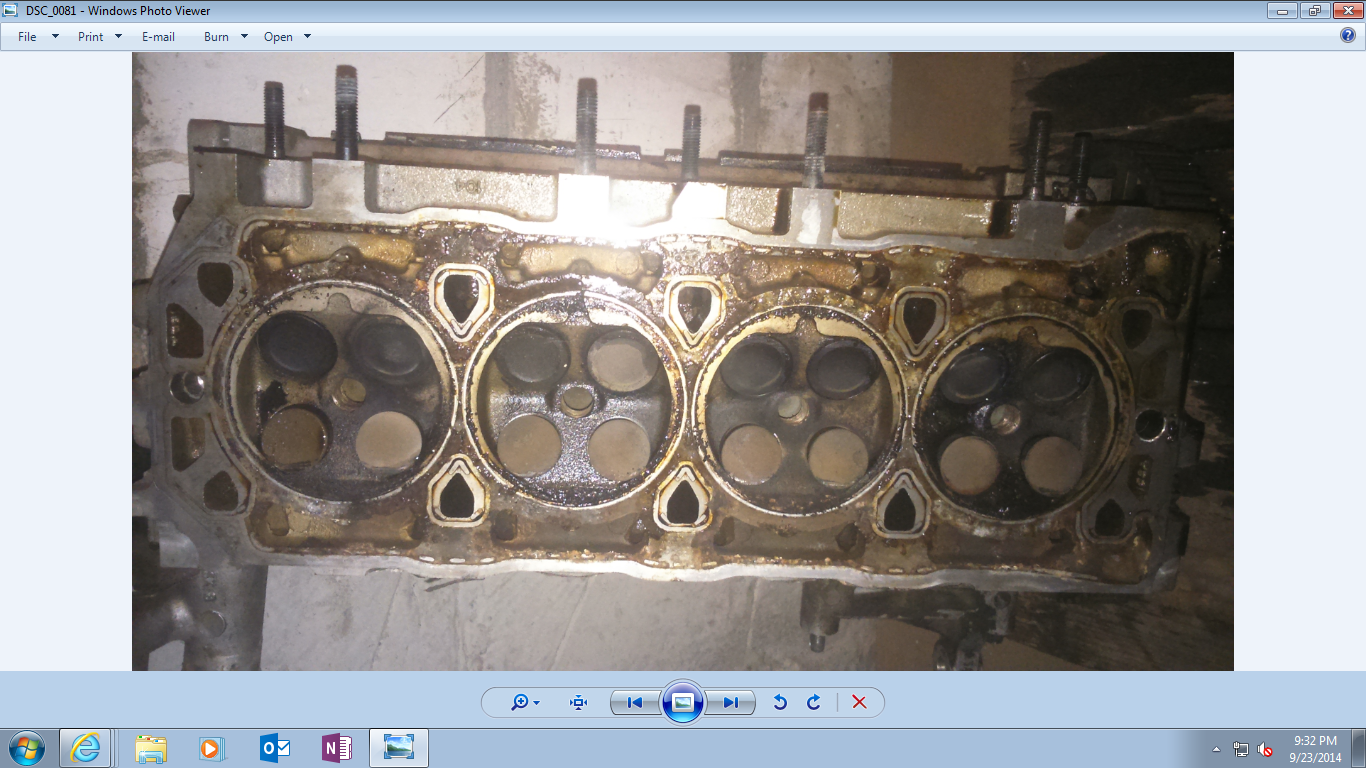Screen dimensions: 1366x768
Task: Rotate the photo clockwise
Action: coord(813,702)
